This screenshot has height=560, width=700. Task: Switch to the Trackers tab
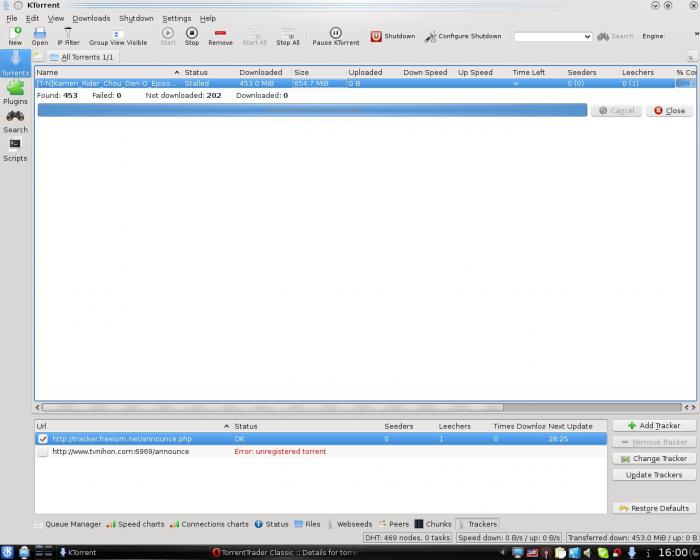477,524
